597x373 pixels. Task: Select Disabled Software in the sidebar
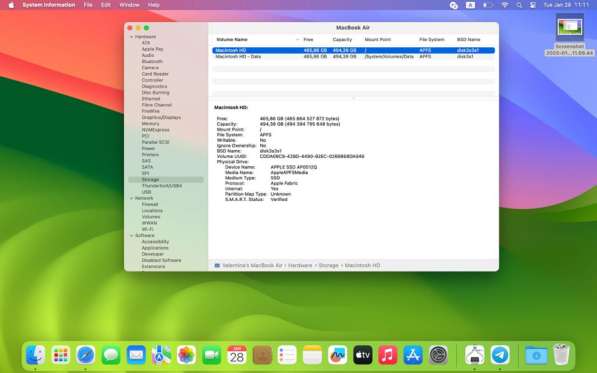click(x=161, y=260)
